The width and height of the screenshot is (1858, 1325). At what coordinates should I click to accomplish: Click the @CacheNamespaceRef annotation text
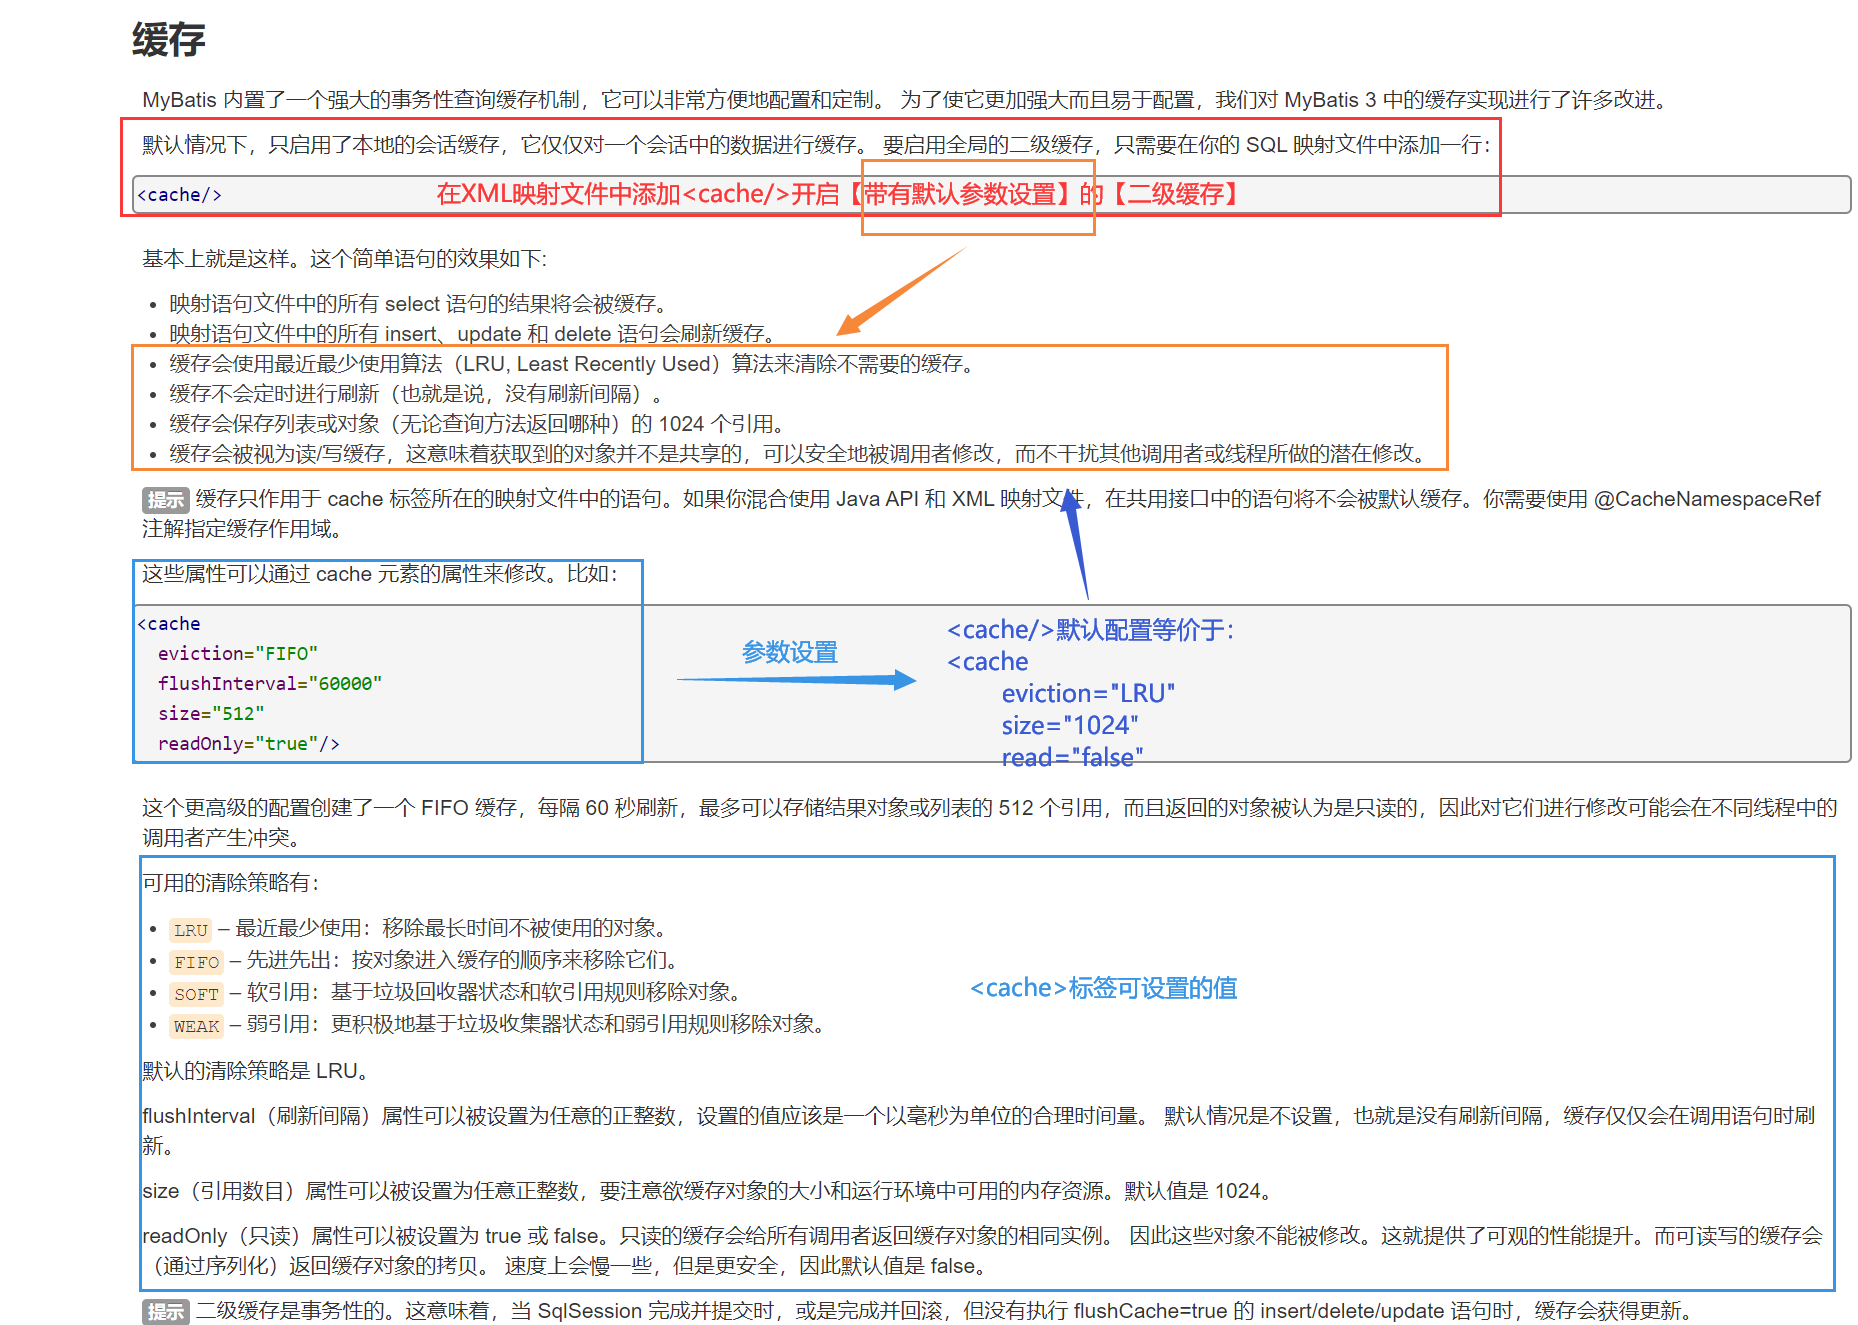(1707, 499)
